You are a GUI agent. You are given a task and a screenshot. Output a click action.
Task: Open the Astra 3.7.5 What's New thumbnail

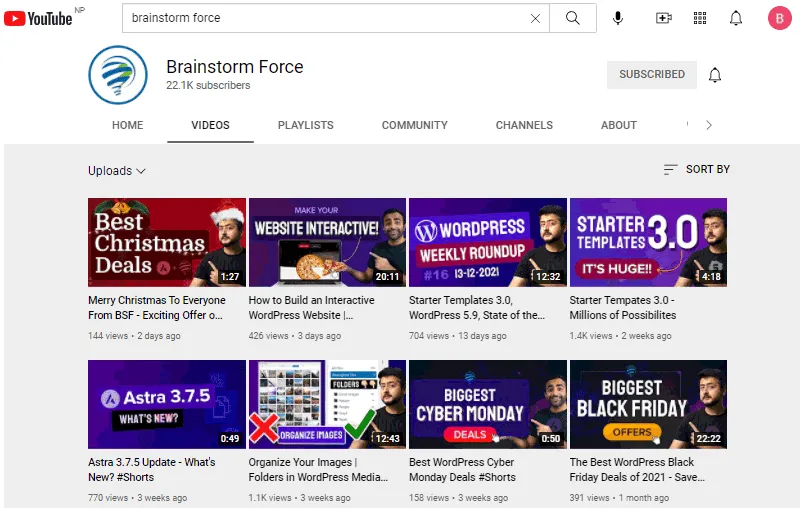(167, 404)
